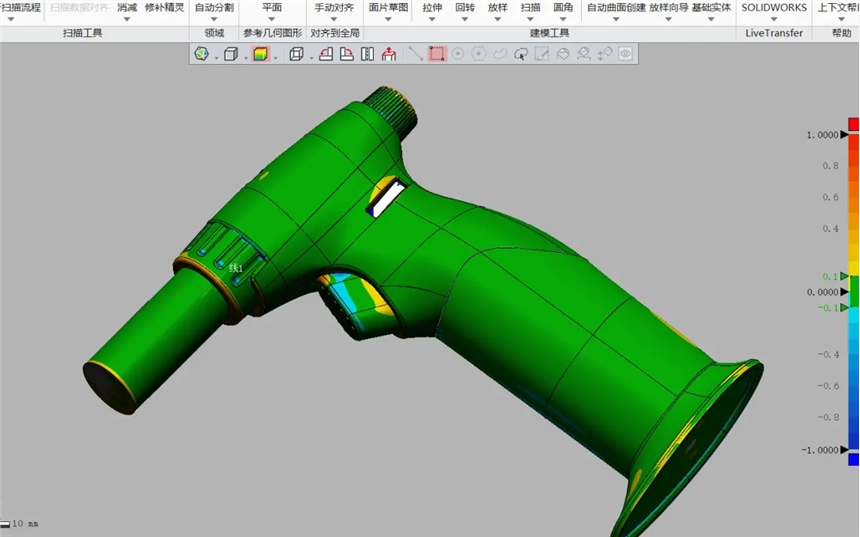Click the green 0.1 upper tolerance marker
Image resolution: width=860 pixels, height=537 pixels.
point(845,276)
